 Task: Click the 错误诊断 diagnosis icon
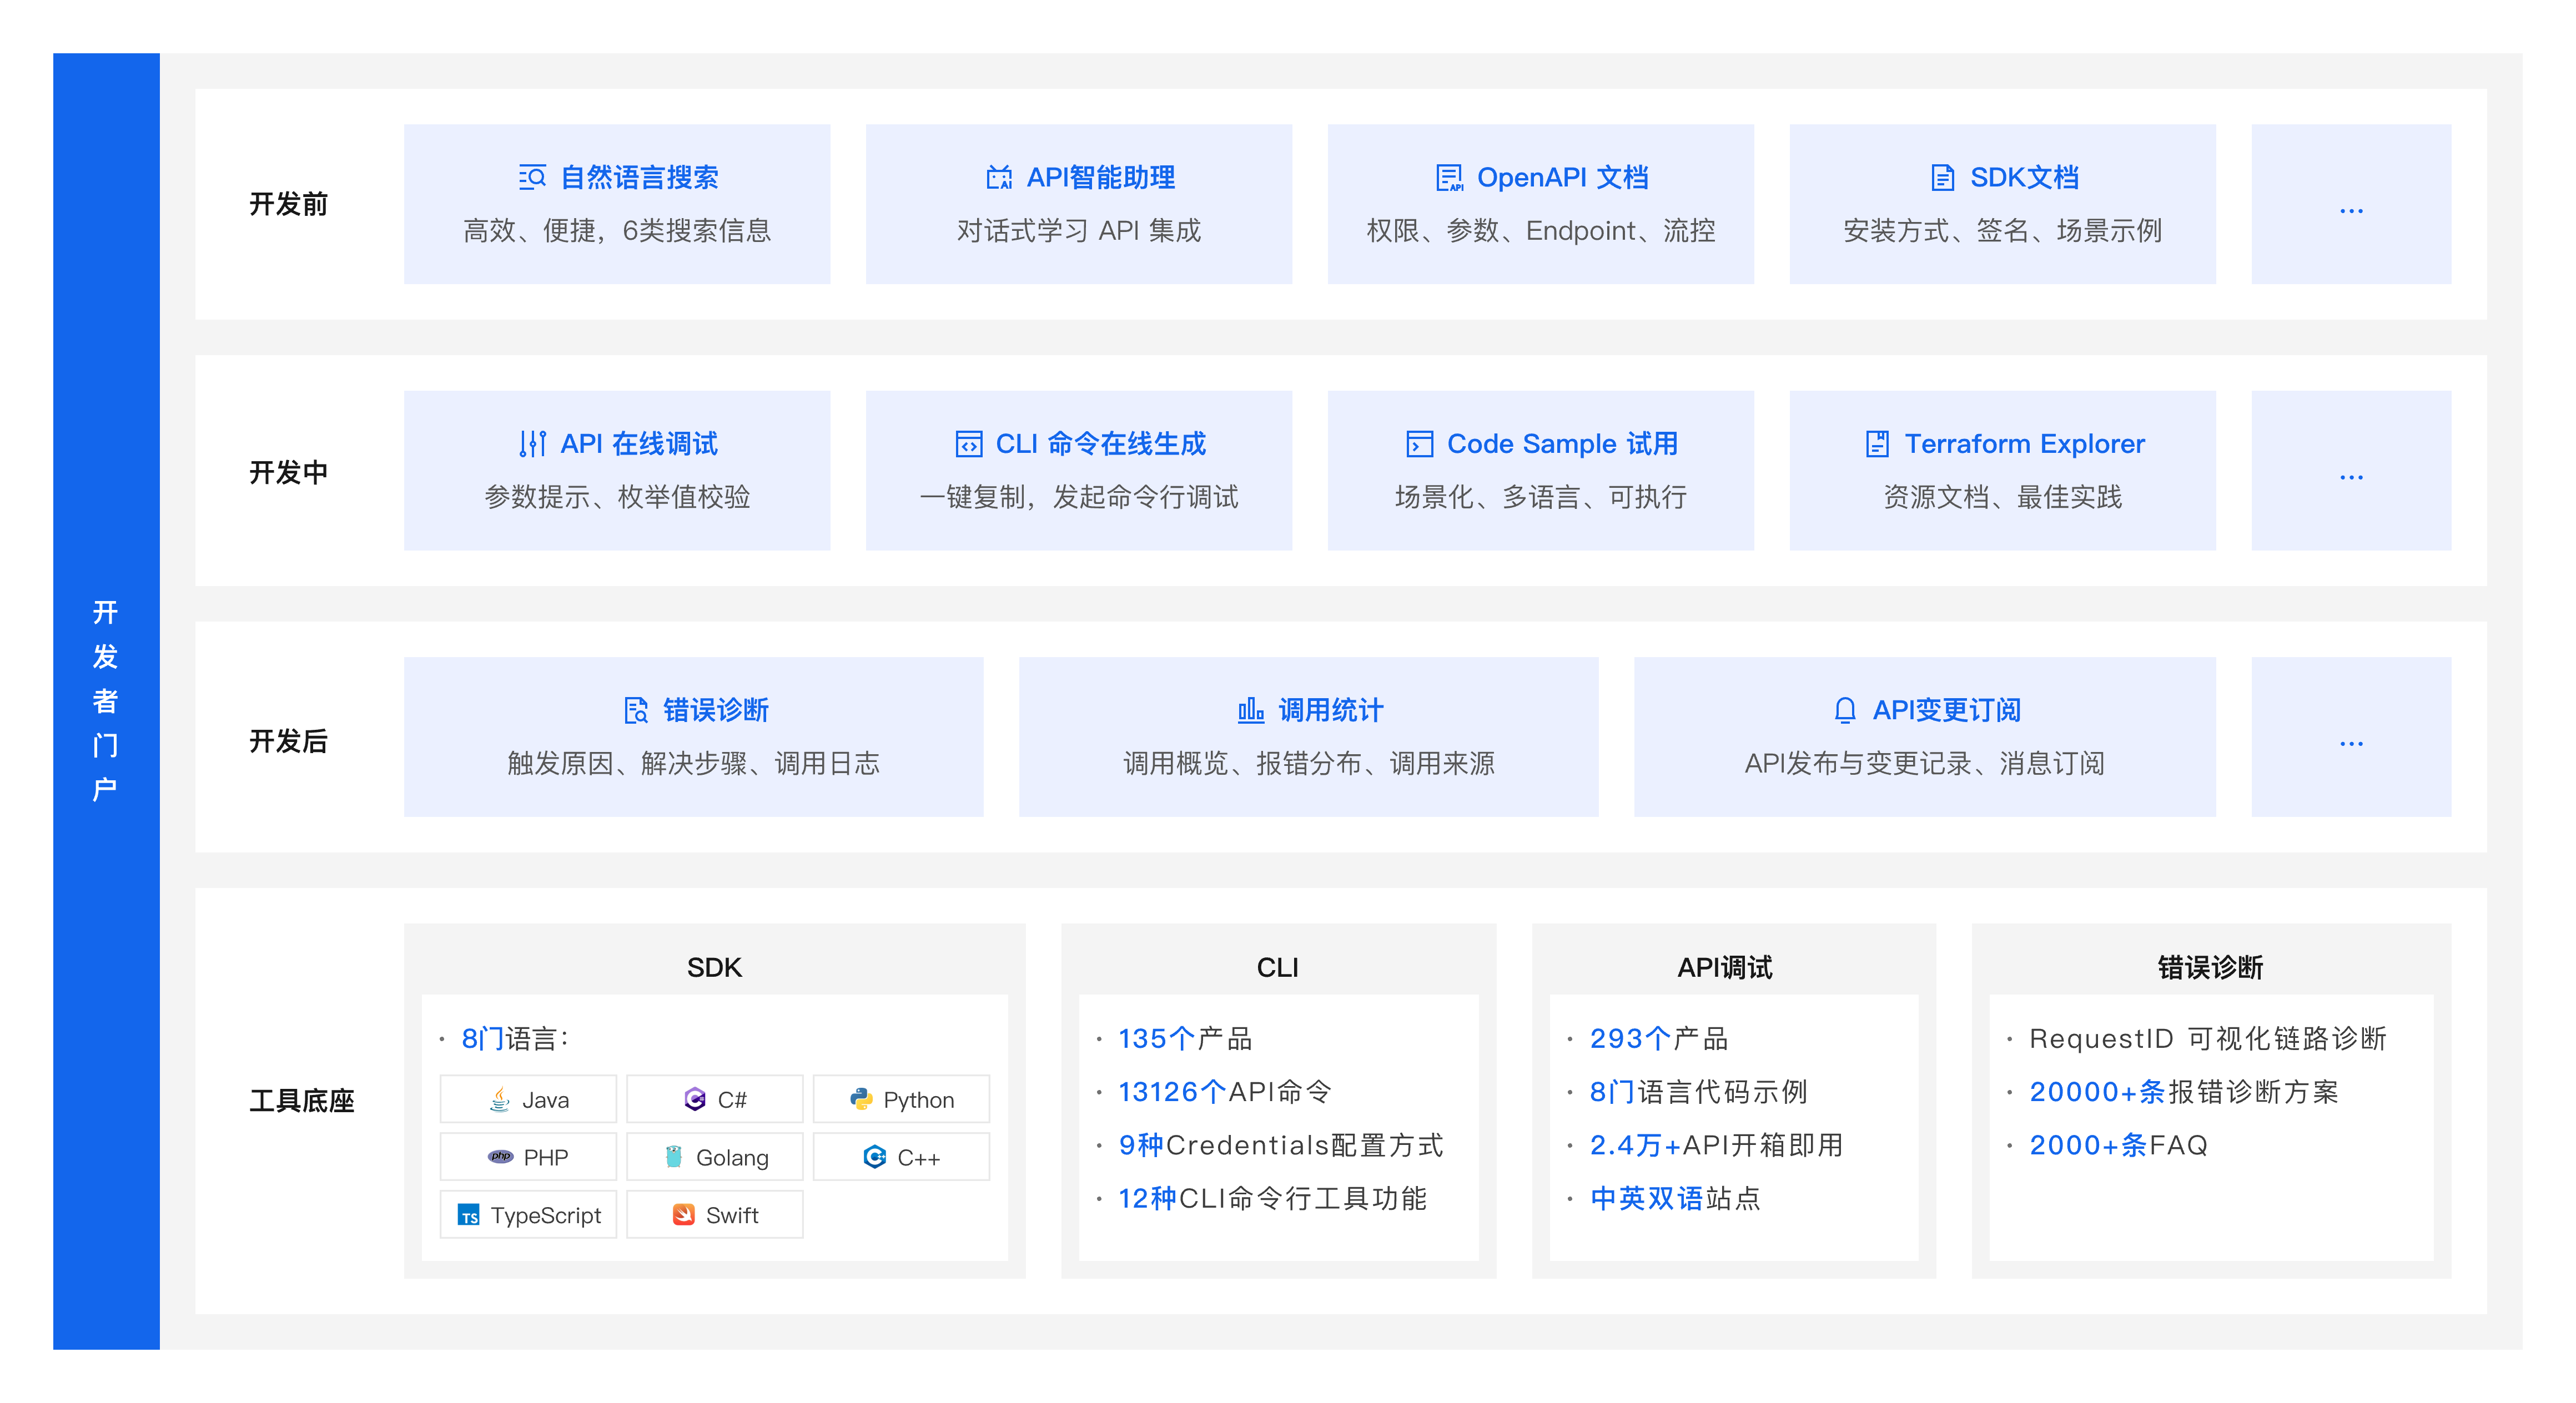pos(636,710)
